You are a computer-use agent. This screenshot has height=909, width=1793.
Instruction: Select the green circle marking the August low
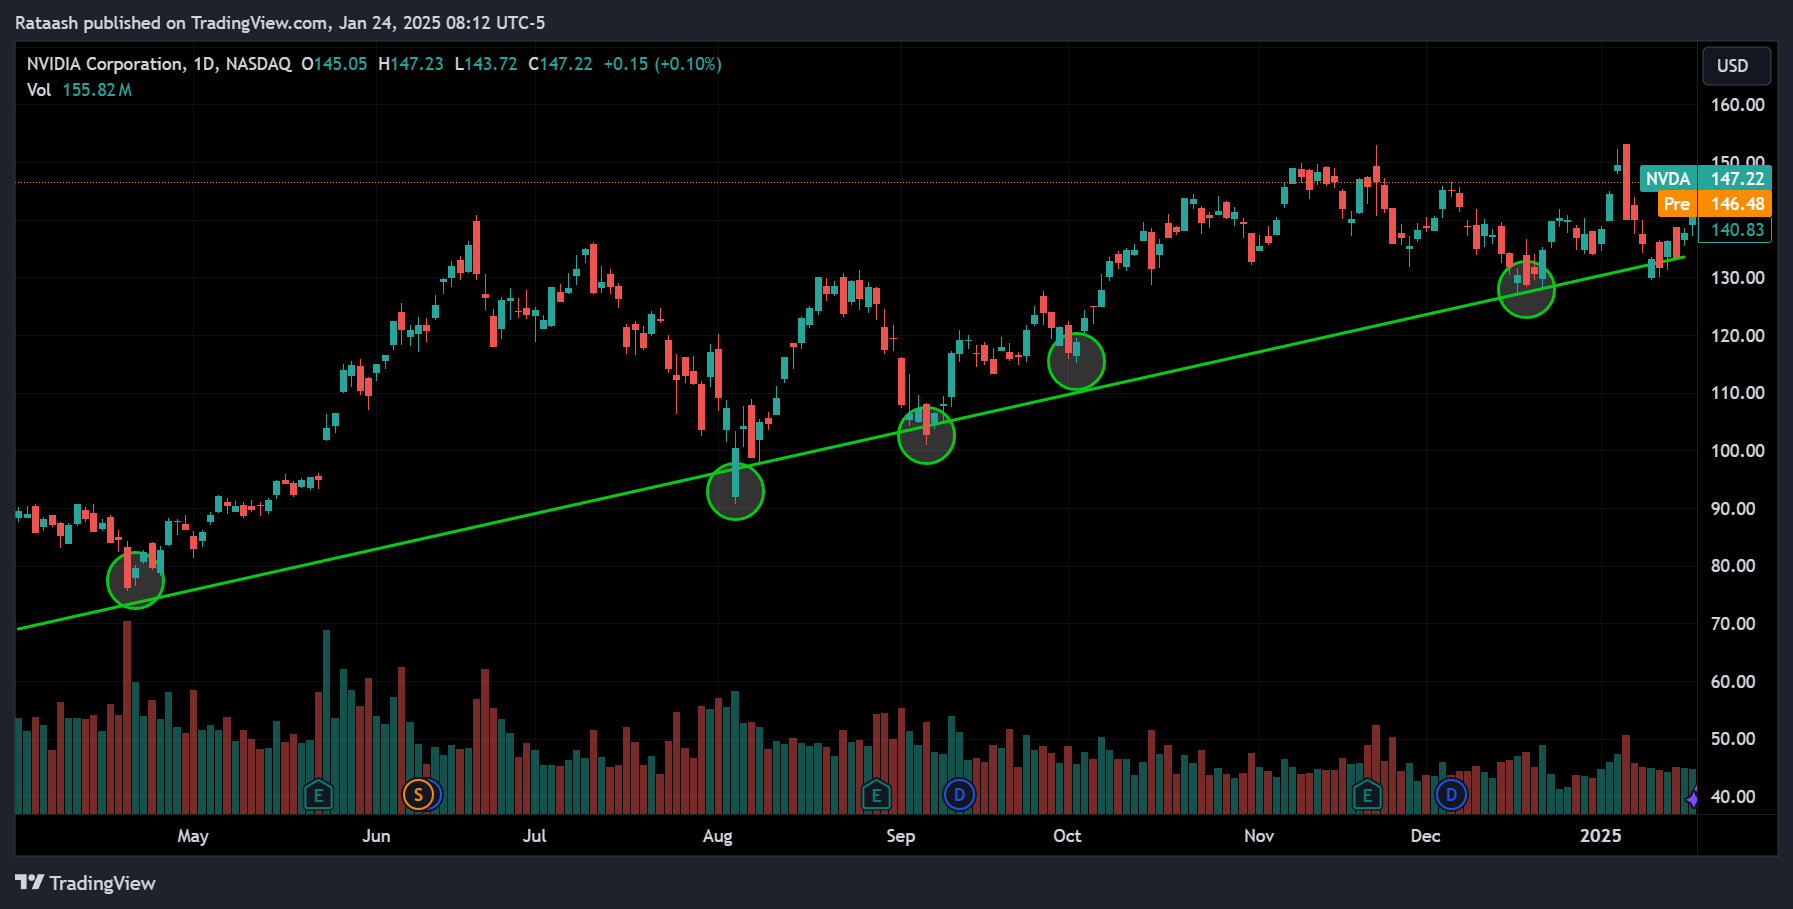(735, 491)
